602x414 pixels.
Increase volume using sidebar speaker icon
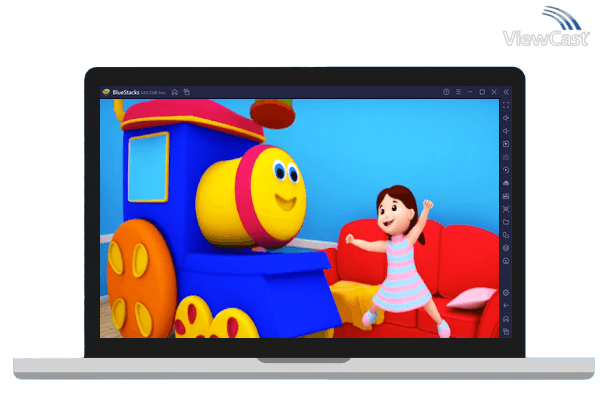[x=506, y=118]
